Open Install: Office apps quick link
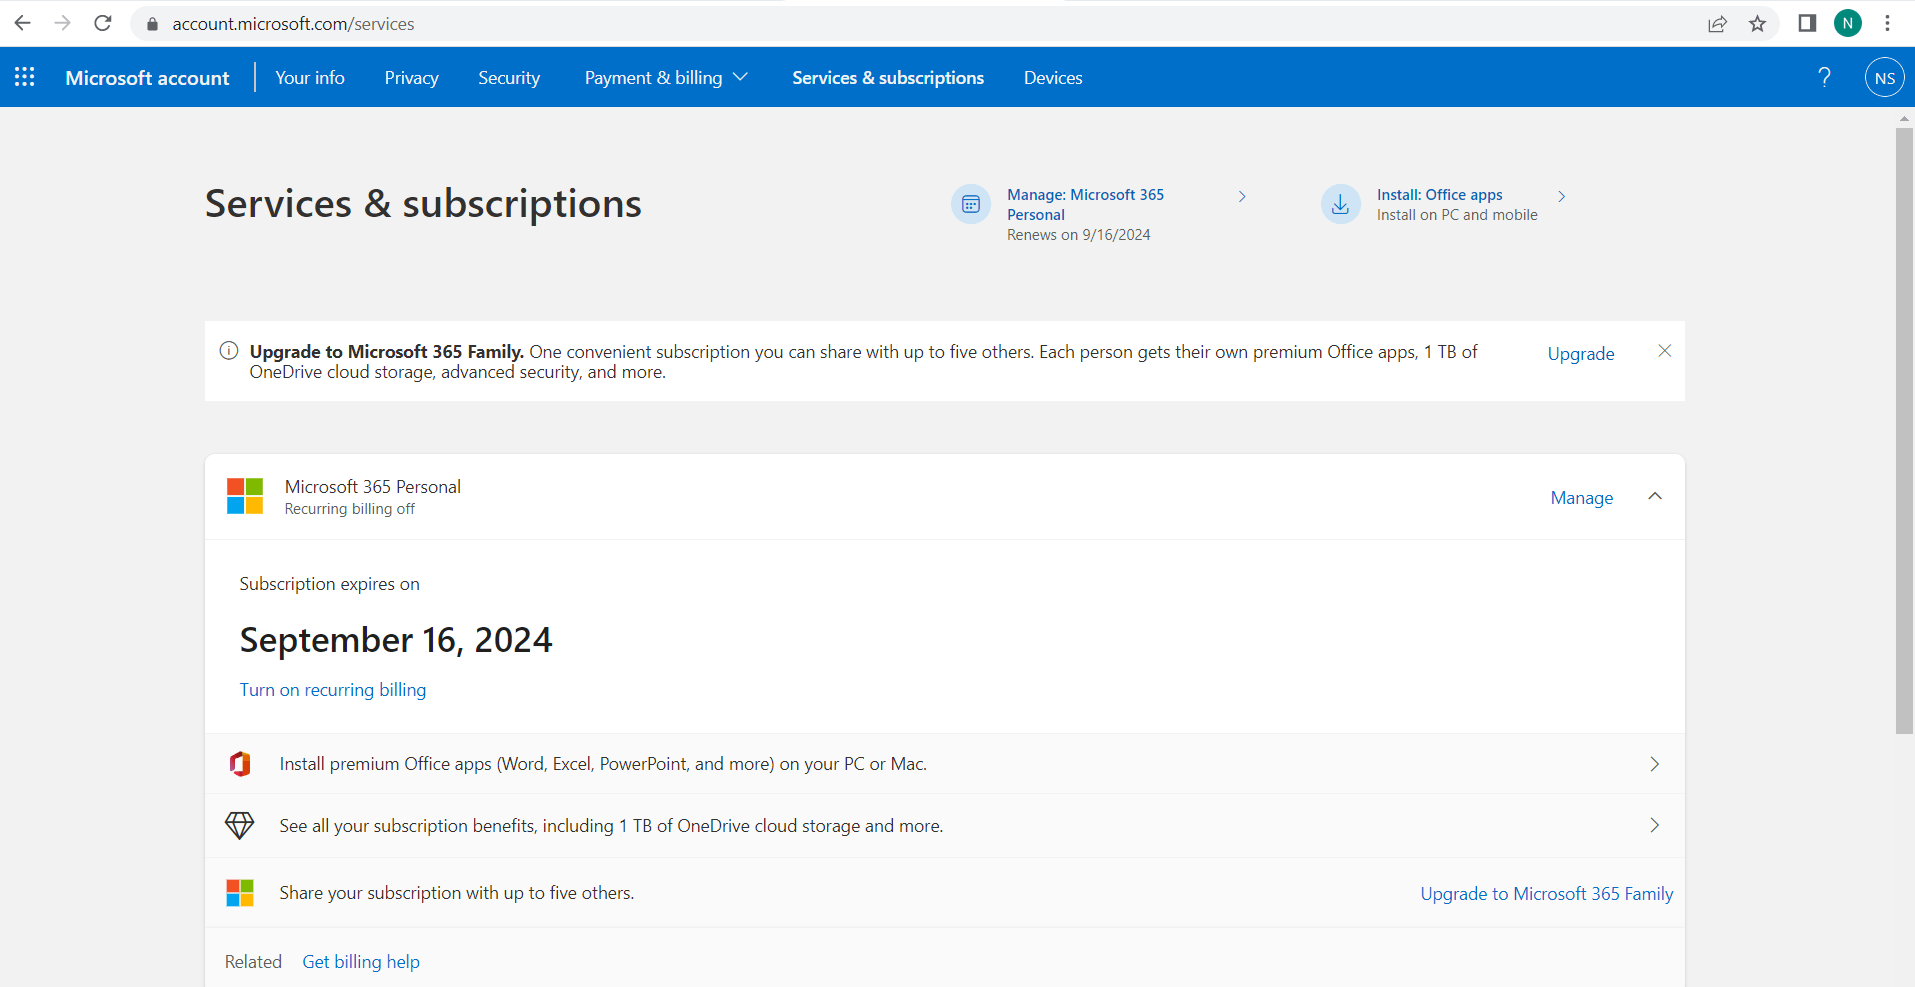 tap(1440, 195)
